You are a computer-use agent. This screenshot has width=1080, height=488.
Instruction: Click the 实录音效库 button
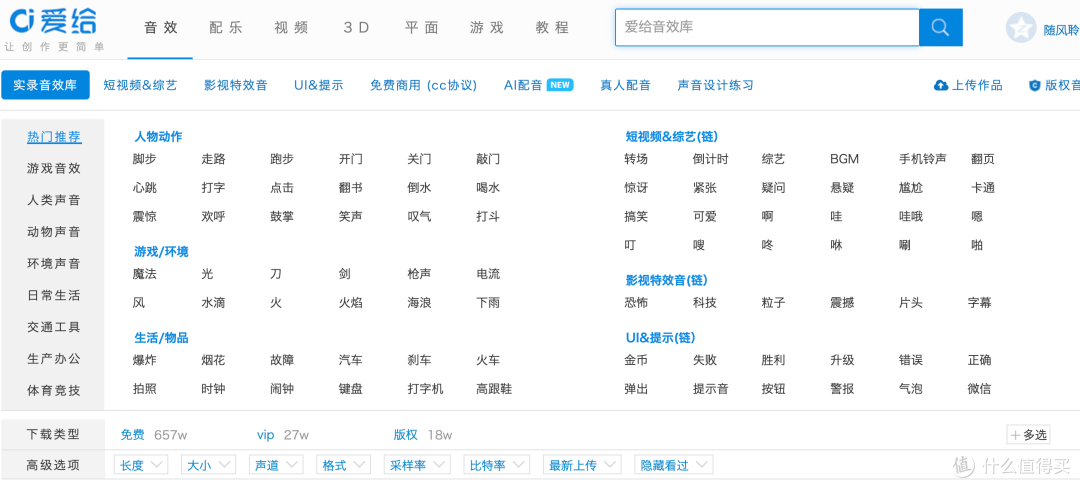click(x=45, y=85)
